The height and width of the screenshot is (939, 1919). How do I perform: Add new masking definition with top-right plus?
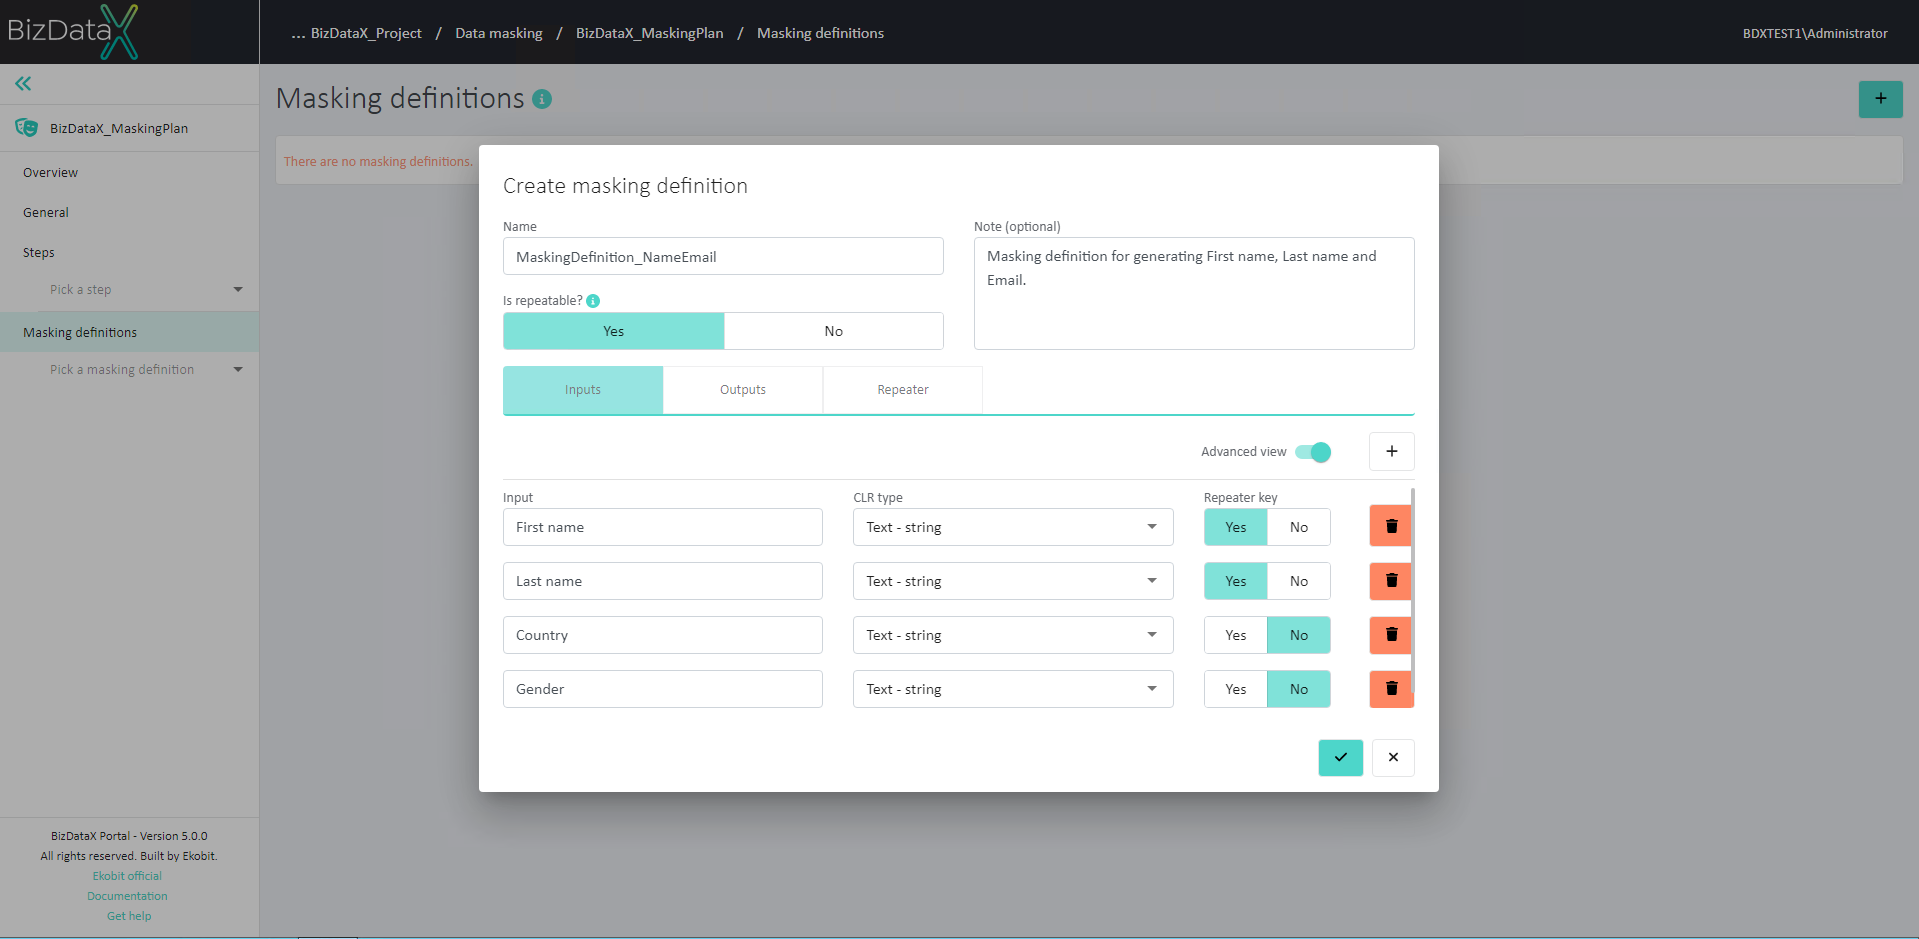pyautogui.click(x=1880, y=99)
